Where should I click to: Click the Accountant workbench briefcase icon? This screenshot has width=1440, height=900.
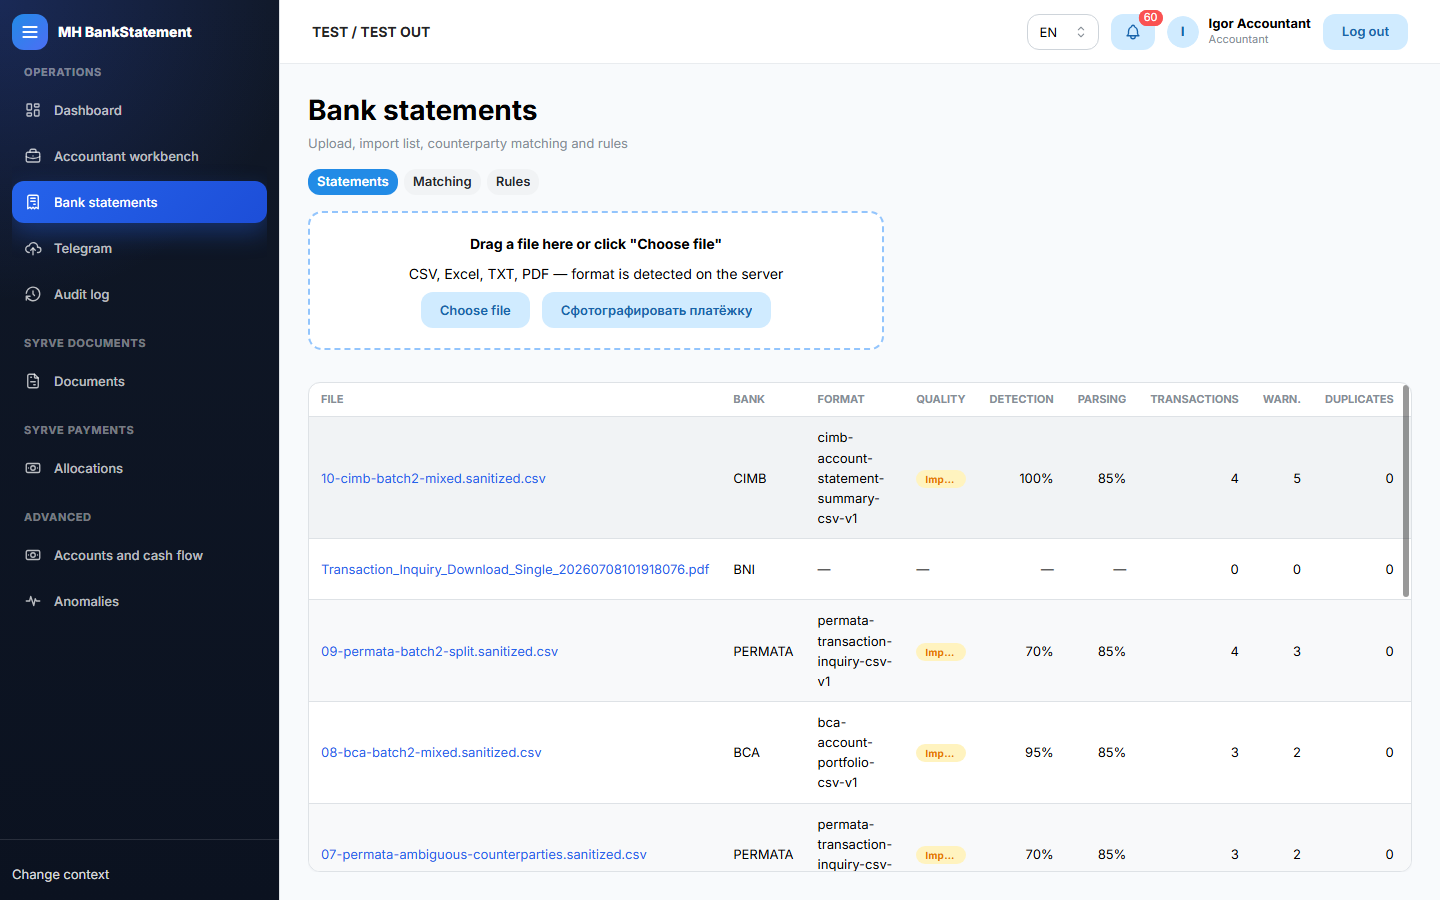[33, 156]
